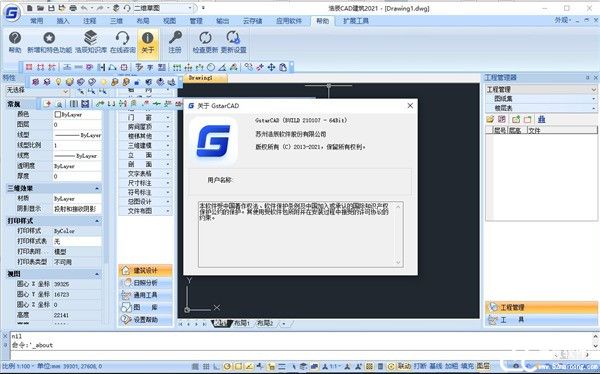Open the 无选择 selection dropdown in properties
600x374 pixels.
point(38,90)
